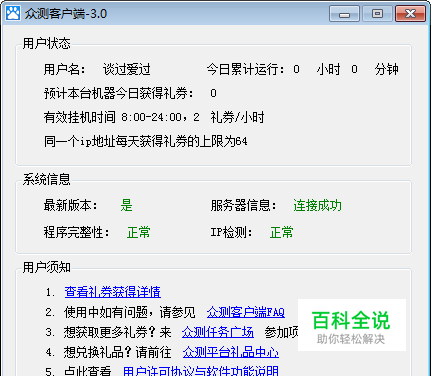Image resolution: width=431 pixels, height=376 pixels.
Task: Open the 查看礼券获得详情 link
Action: [113, 292]
